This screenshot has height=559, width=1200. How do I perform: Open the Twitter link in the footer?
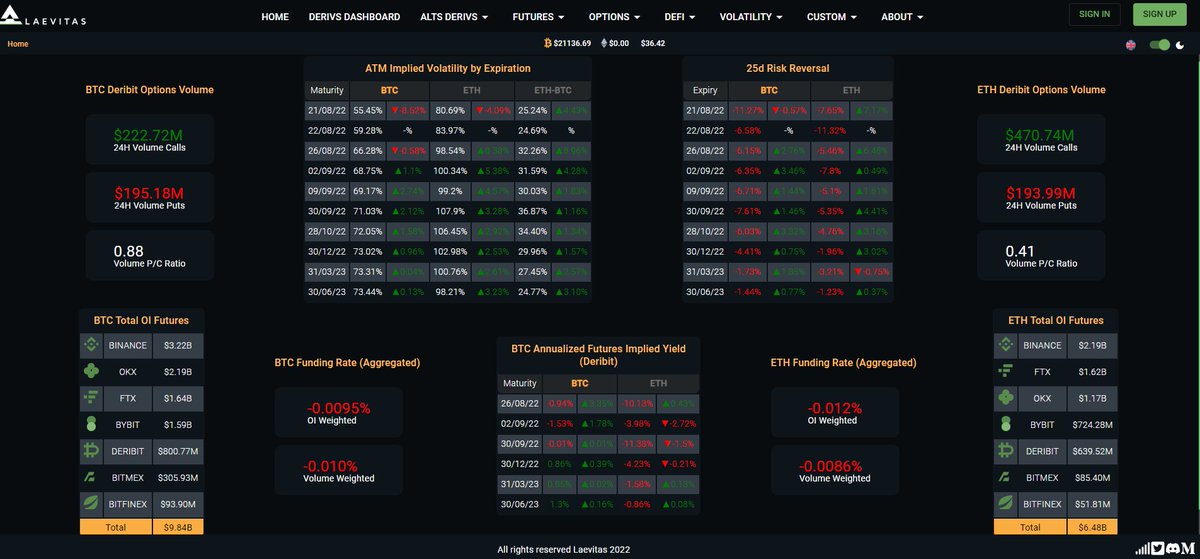(1158, 549)
